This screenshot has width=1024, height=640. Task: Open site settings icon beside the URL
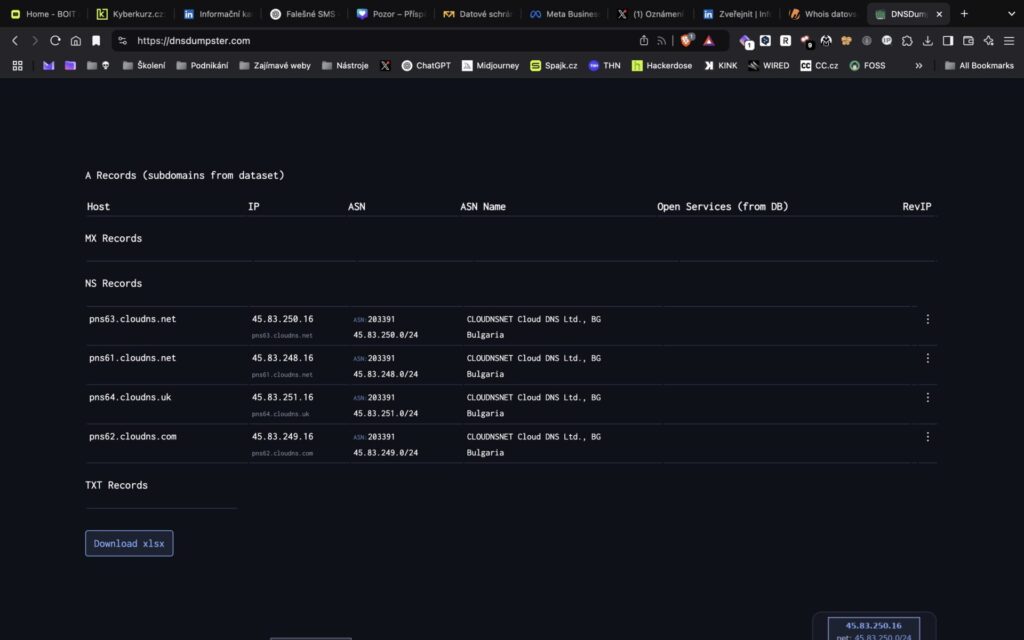click(x=122, y=40)
